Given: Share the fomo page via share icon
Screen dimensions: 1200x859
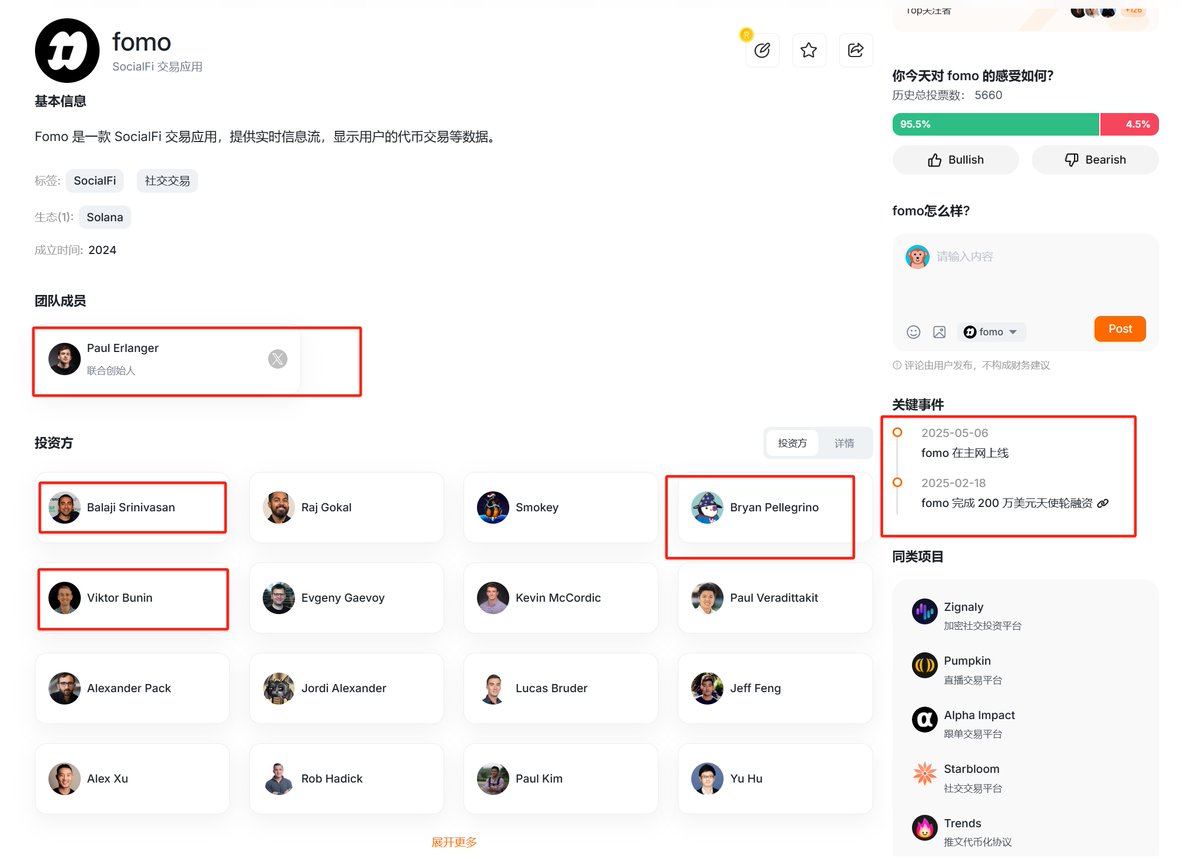Looking at the screenshot, I should click(x=856, y=50).
